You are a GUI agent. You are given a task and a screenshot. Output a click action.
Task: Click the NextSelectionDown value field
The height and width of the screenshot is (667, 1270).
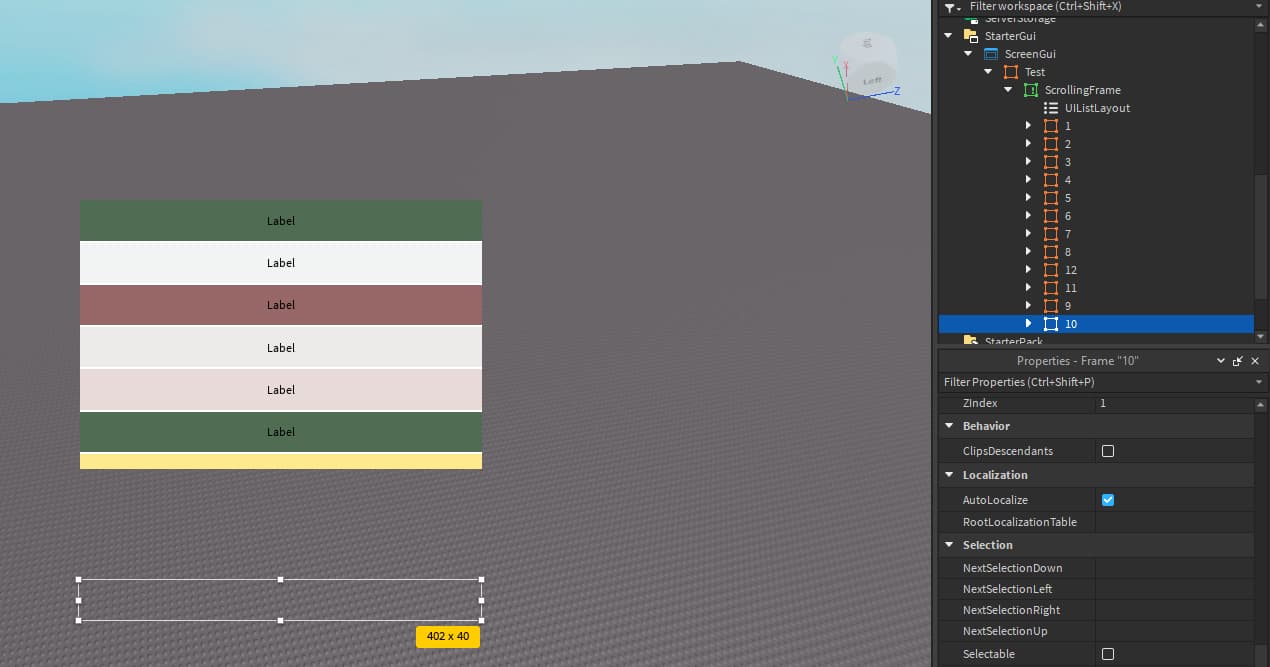1174,568
